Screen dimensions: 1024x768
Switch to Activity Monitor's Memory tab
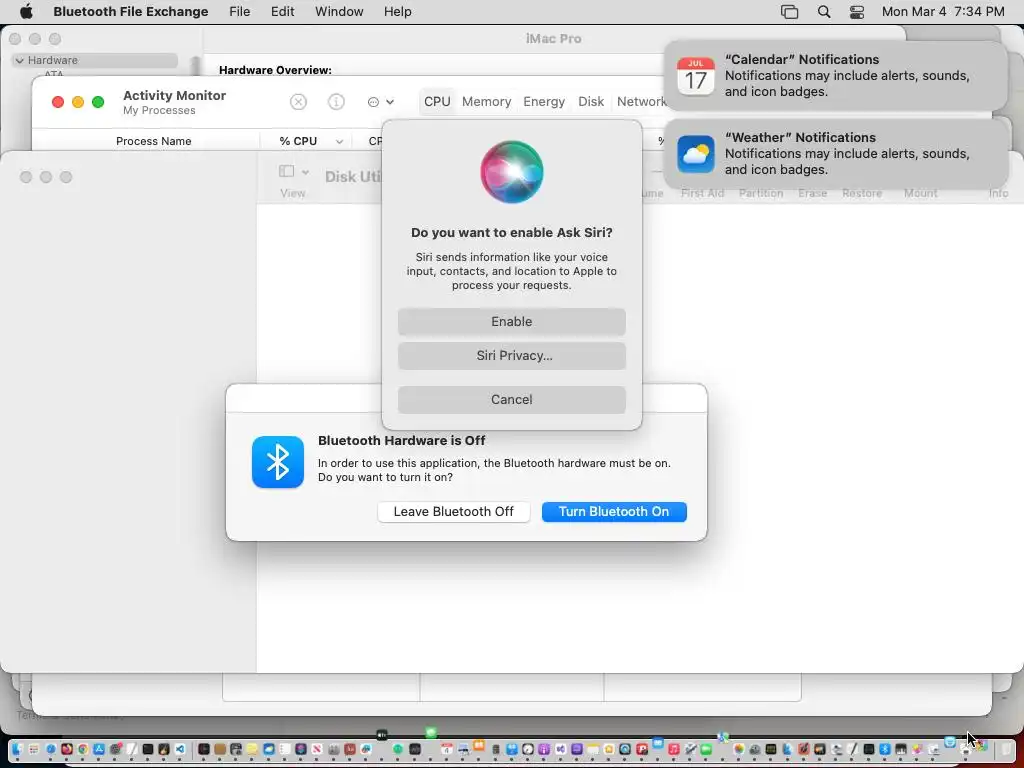[x=487, y=101]
